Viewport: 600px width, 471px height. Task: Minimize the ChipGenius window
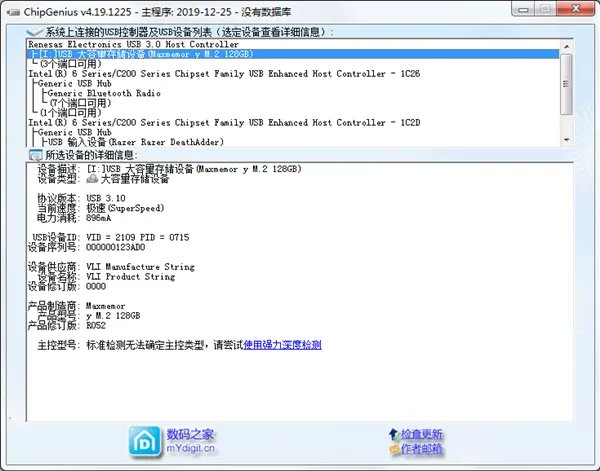(x=523, y=9)
